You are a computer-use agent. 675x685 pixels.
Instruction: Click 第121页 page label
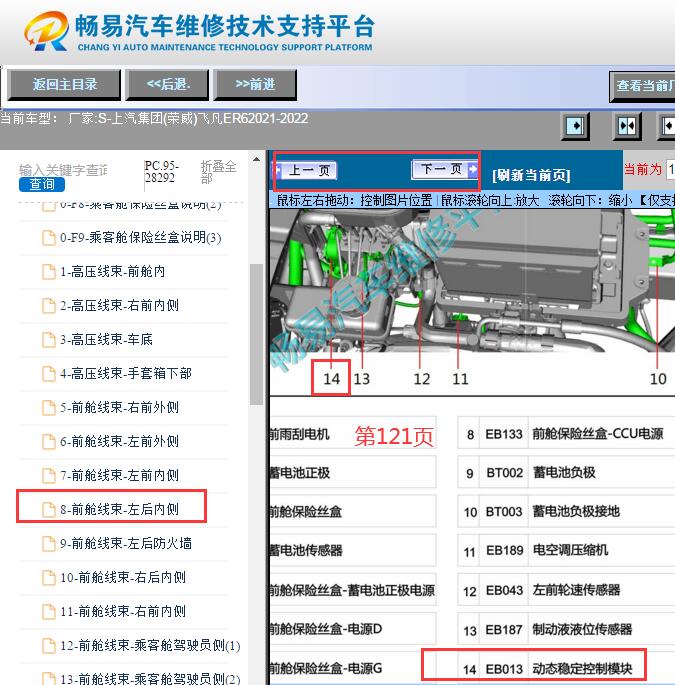click(x=394, y=436)
